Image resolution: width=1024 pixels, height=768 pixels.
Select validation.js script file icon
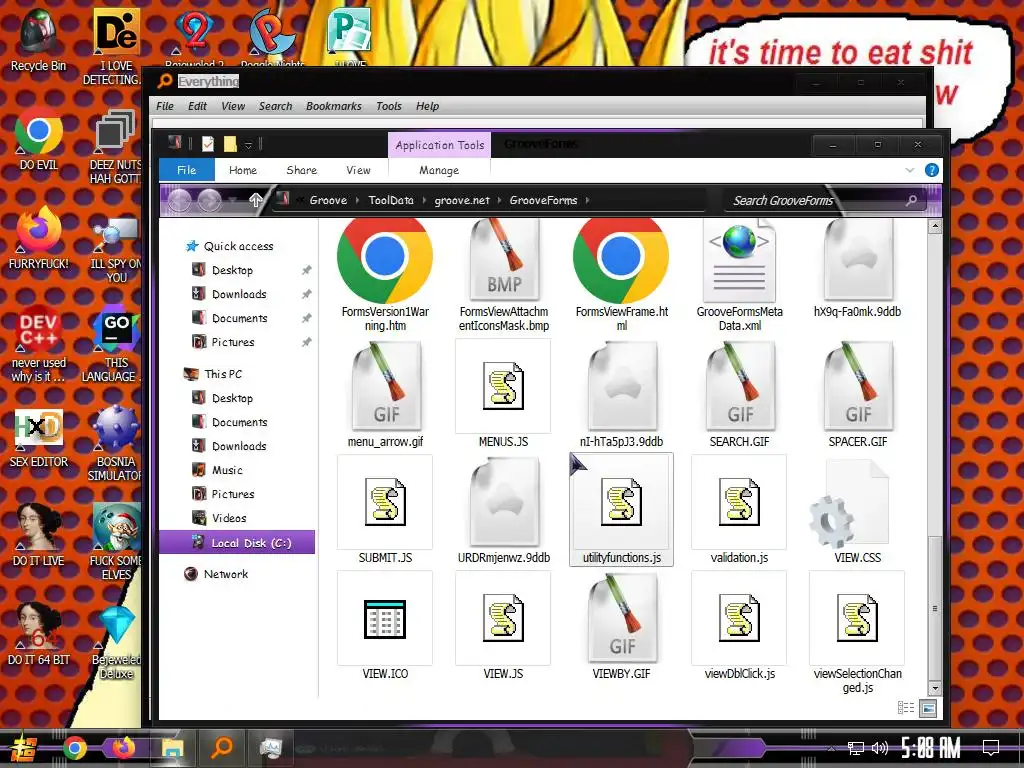click(x=739, y=502)
